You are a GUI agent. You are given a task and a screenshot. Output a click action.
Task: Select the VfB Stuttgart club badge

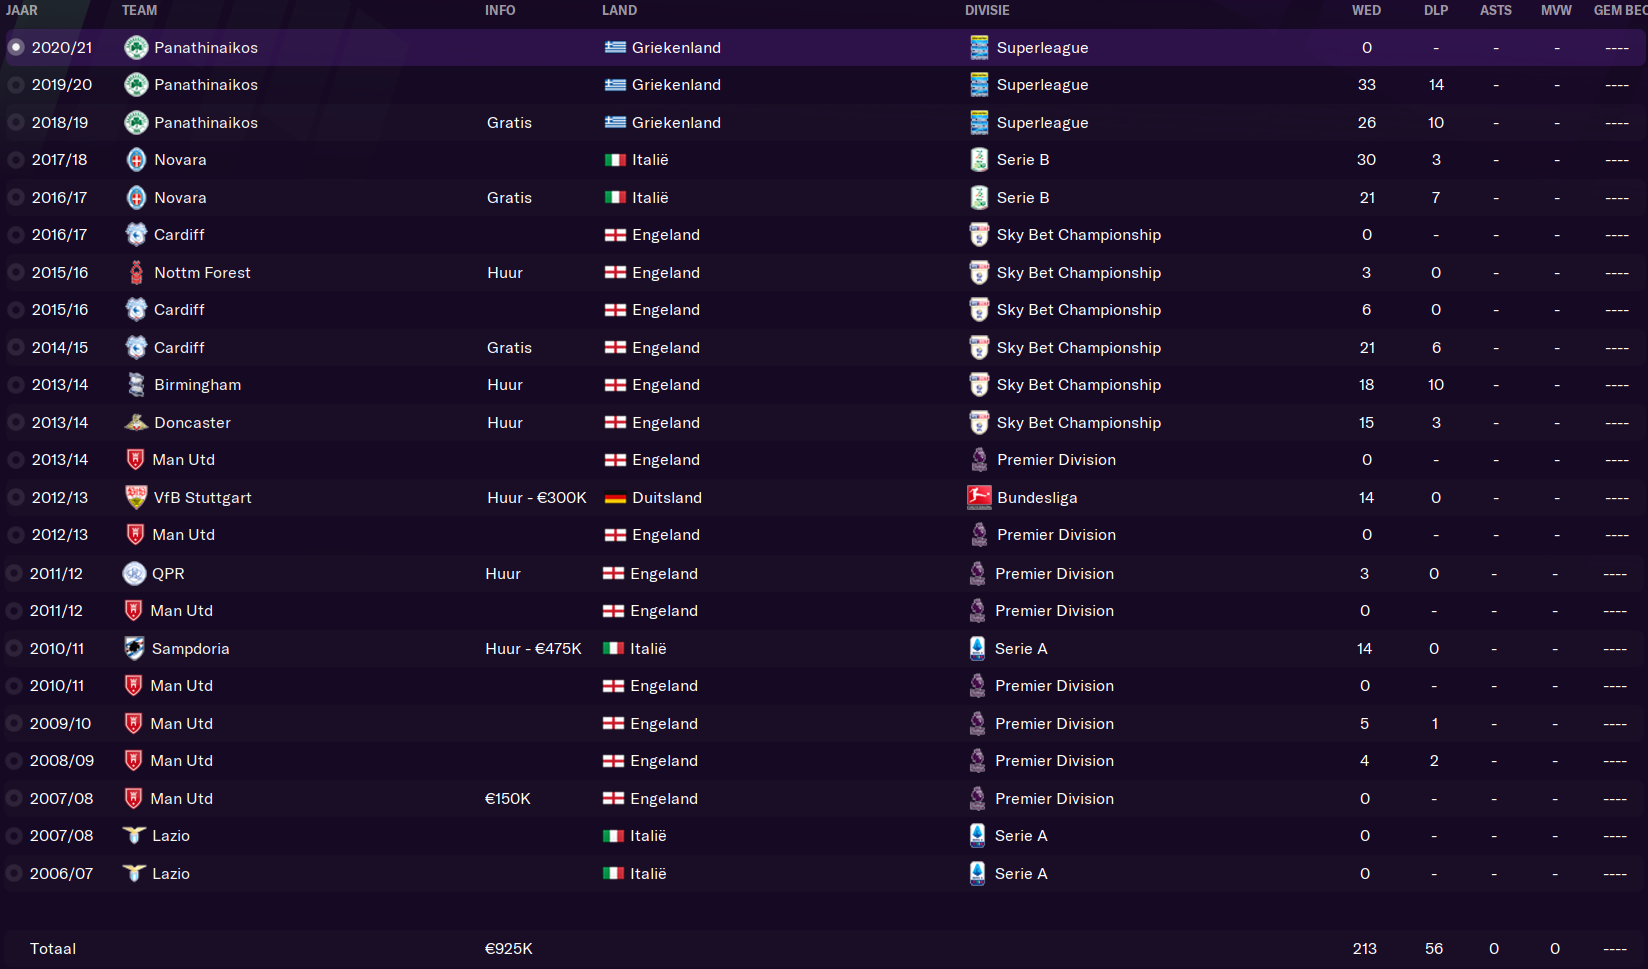136,497
